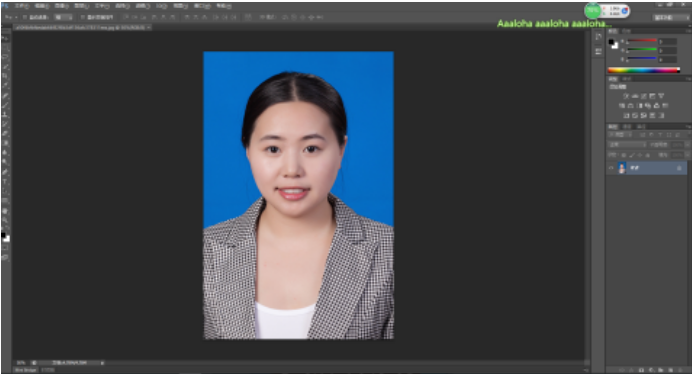Click the new layer icon at panel bottom

coord(670,370)
